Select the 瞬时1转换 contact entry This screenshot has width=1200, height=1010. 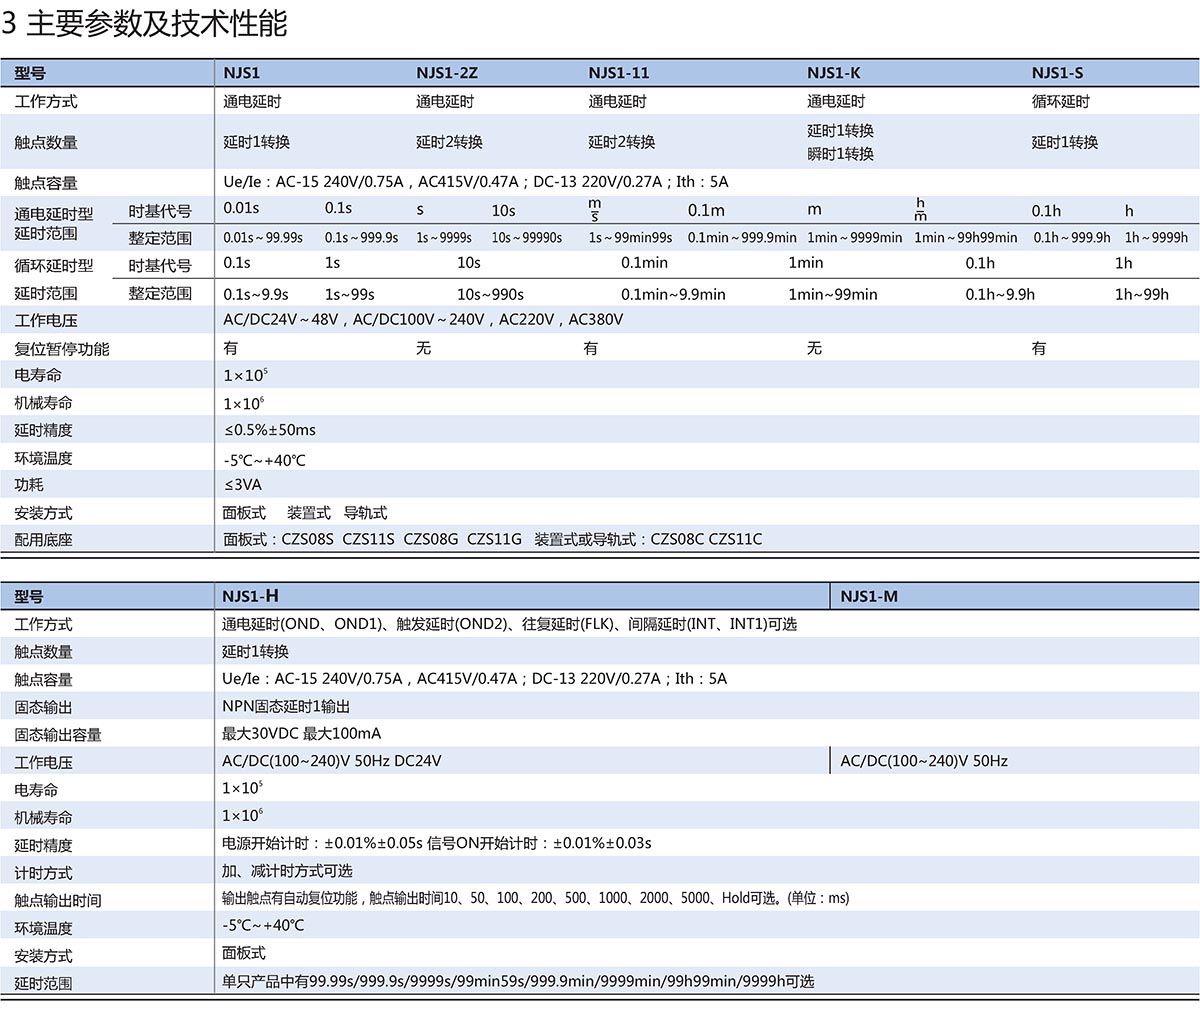click(840, 154)
